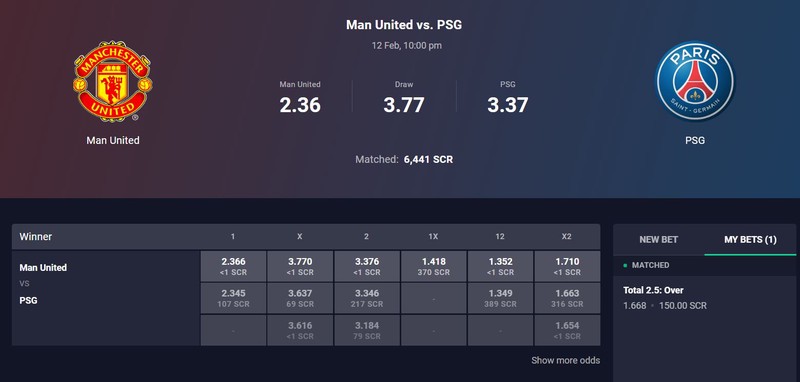Click the Manchester United crest logo
This screenshot has height=382, width=800.
(x=113, y=81)
